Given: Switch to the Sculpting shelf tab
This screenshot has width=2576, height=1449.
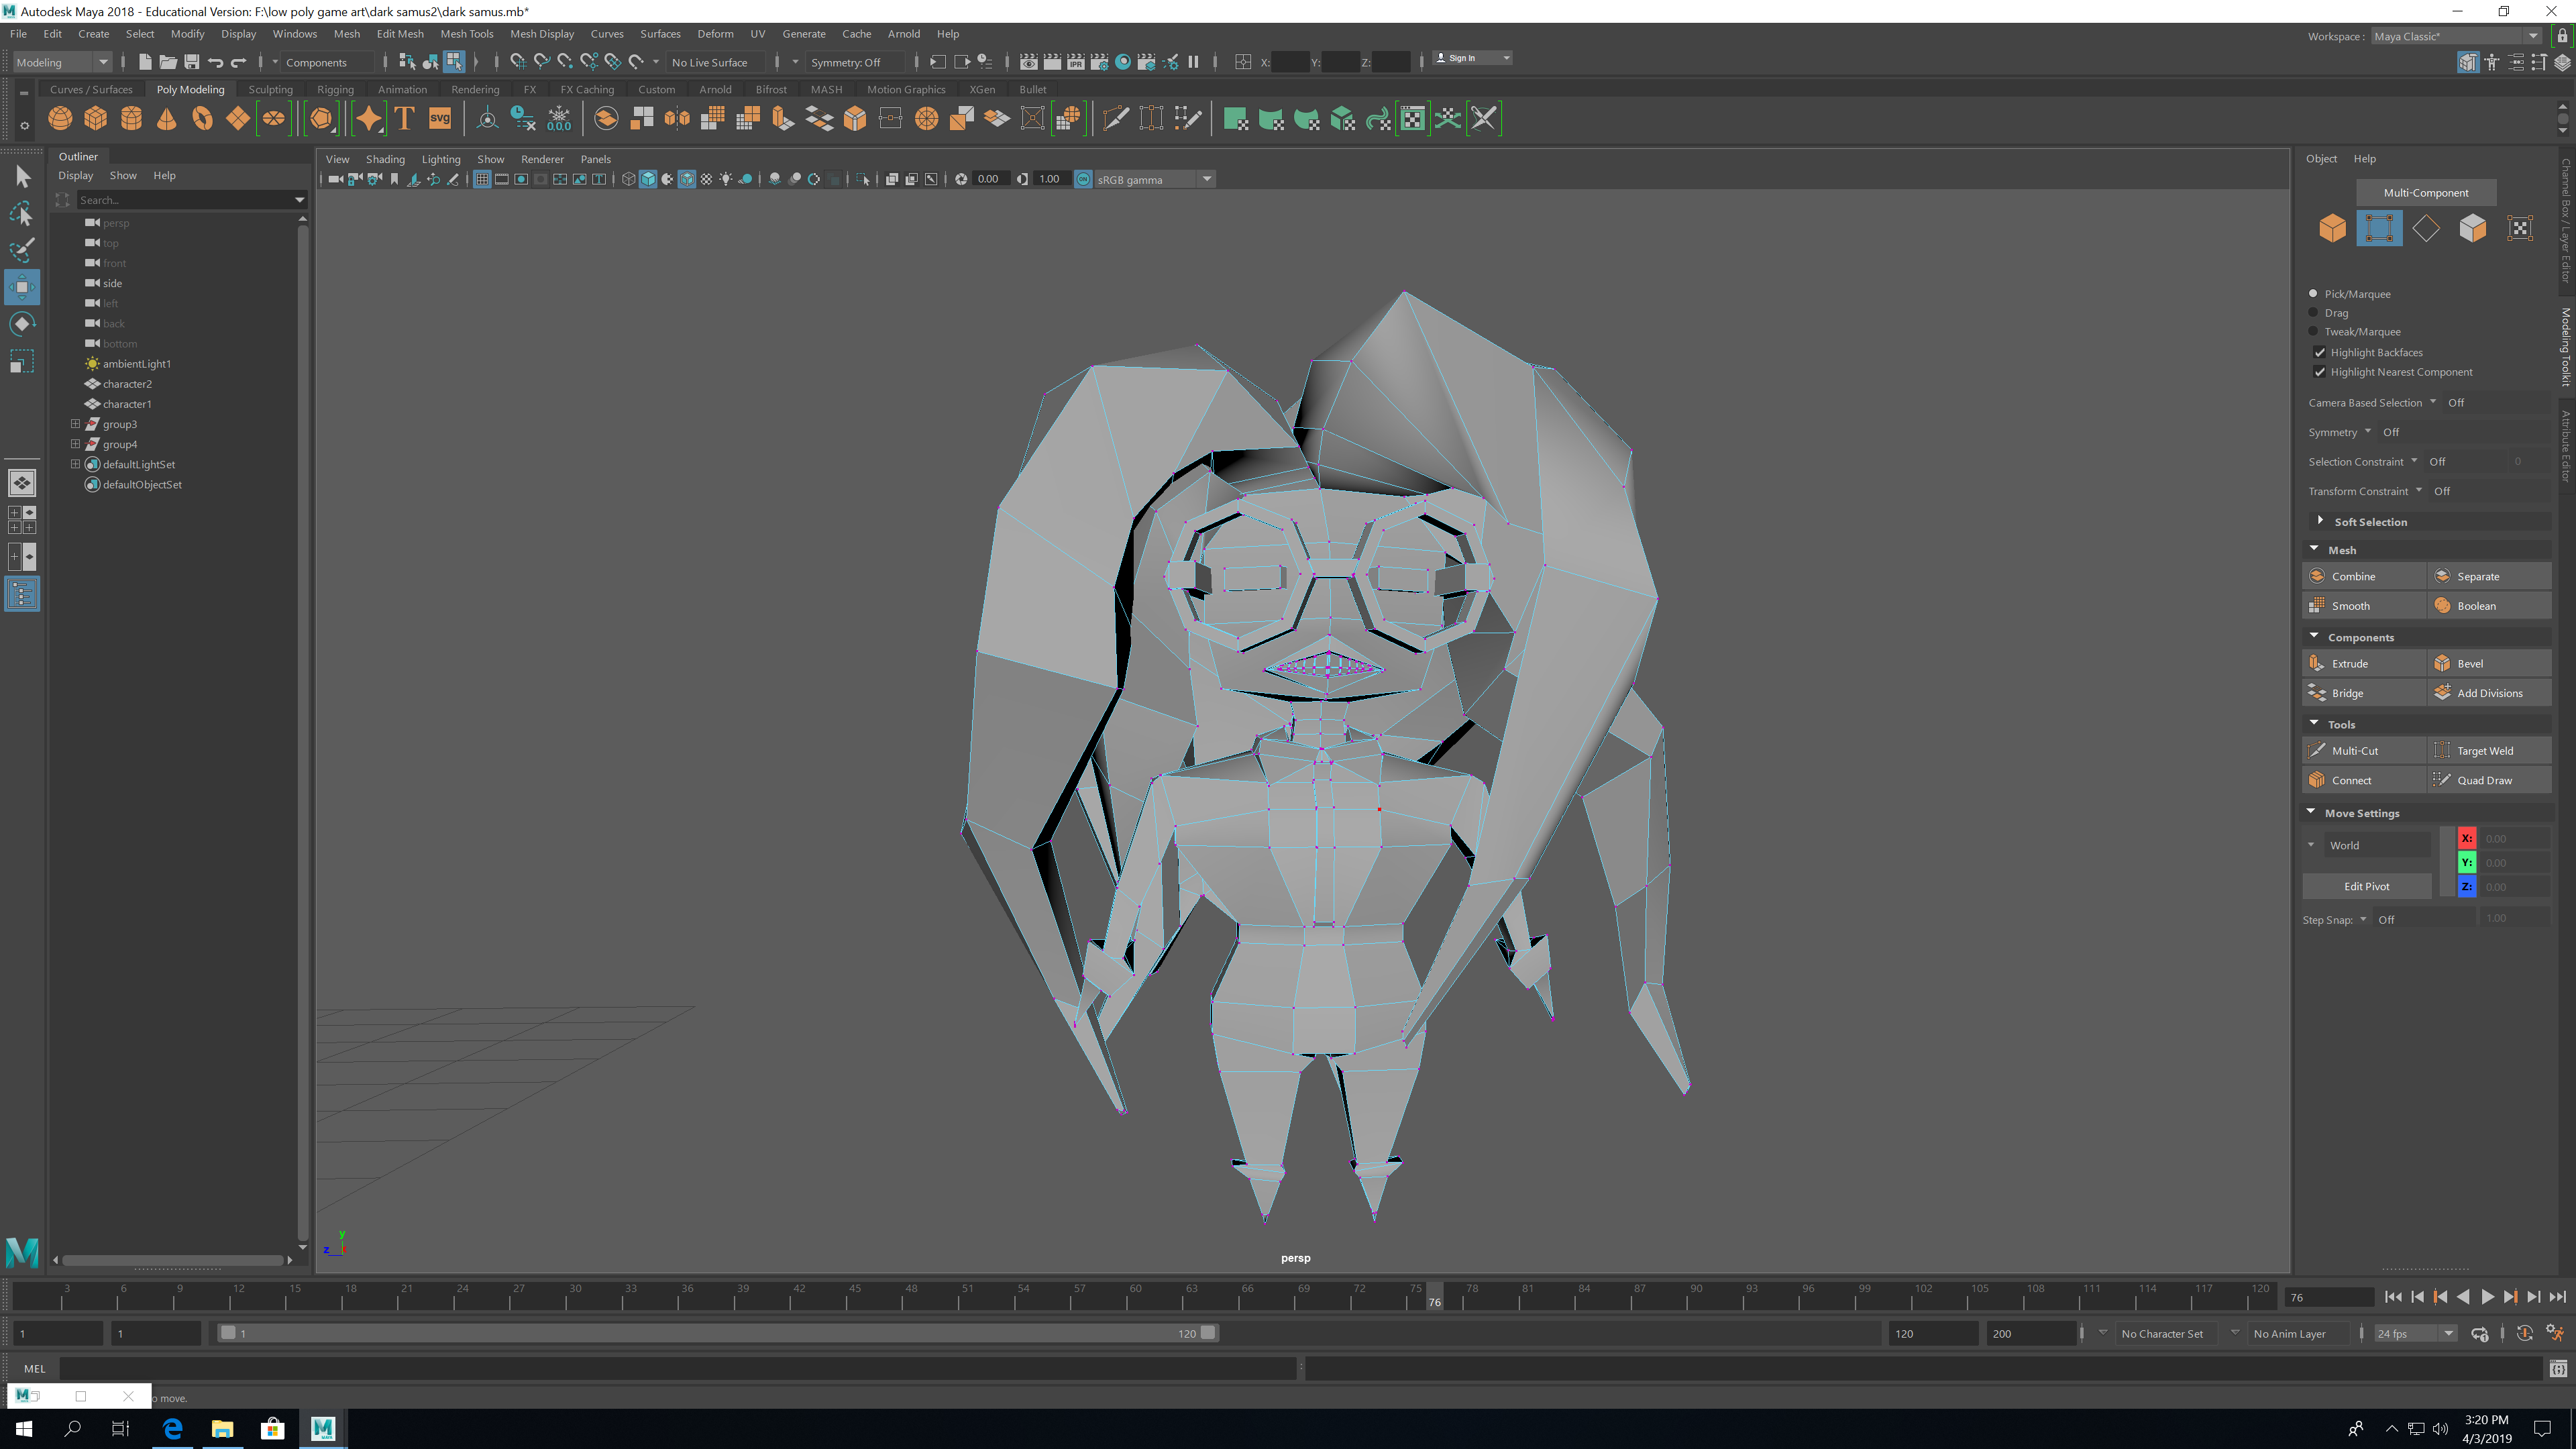Looking at the screenshot, I should (x=270, y=90).
